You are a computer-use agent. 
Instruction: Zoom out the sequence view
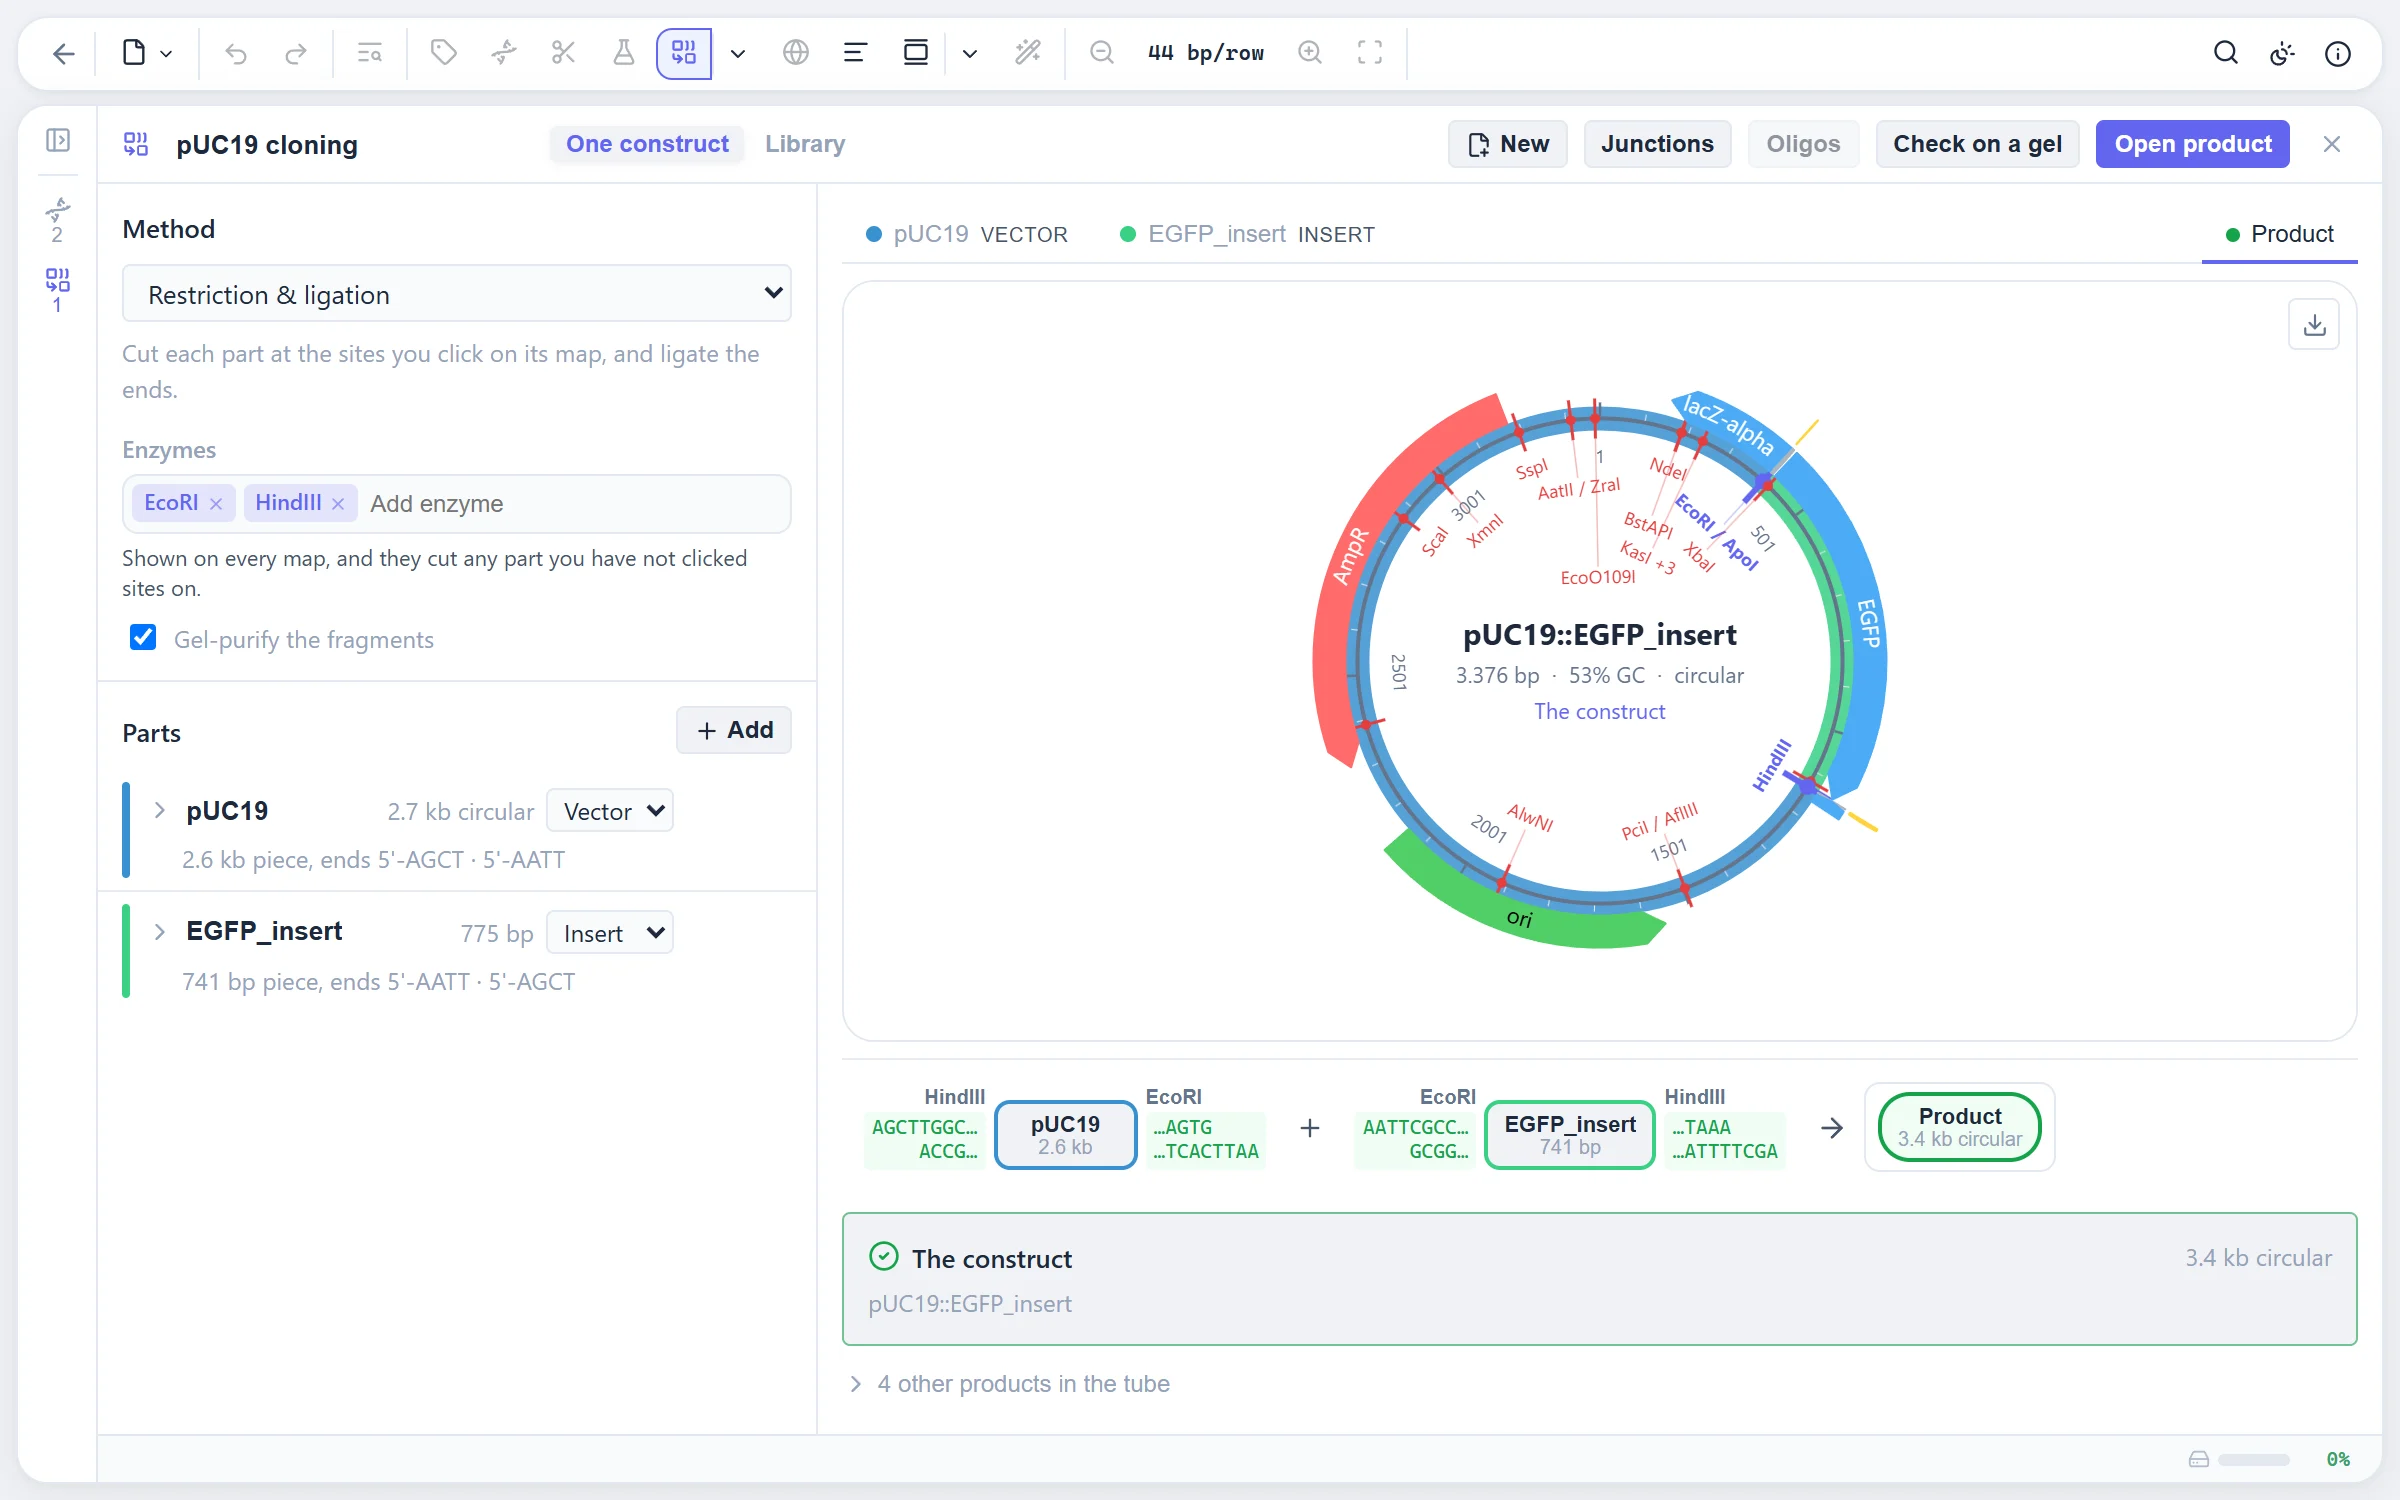[x=1102, y=52]
